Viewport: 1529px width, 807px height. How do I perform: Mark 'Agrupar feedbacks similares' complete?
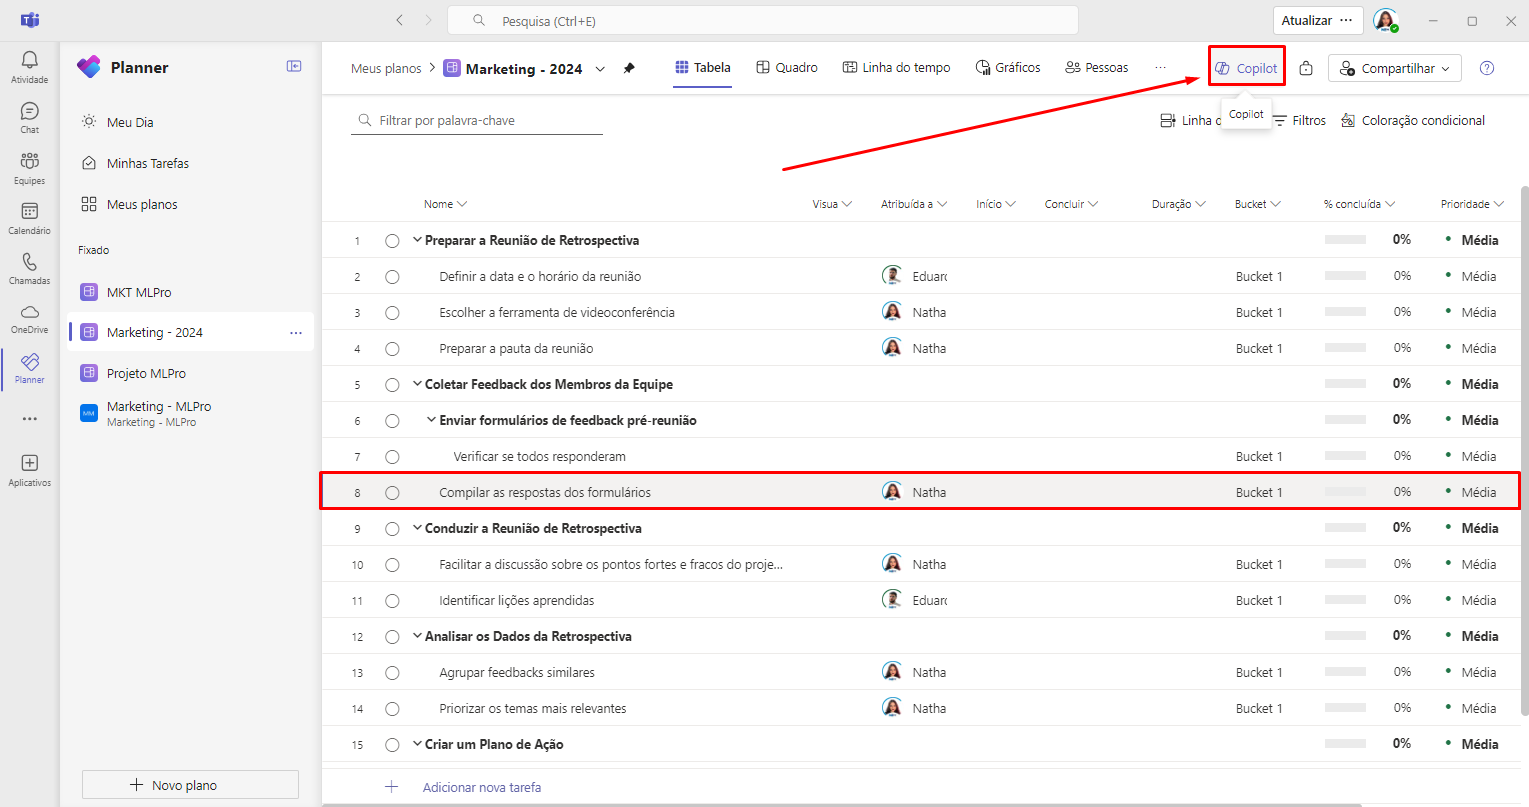pyautogui.click(x=392, y=673)
